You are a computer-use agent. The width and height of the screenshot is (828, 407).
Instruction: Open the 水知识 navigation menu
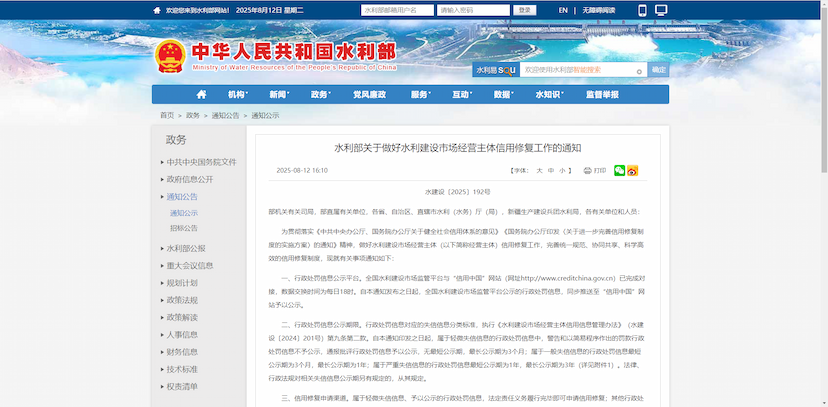point(549,94)
